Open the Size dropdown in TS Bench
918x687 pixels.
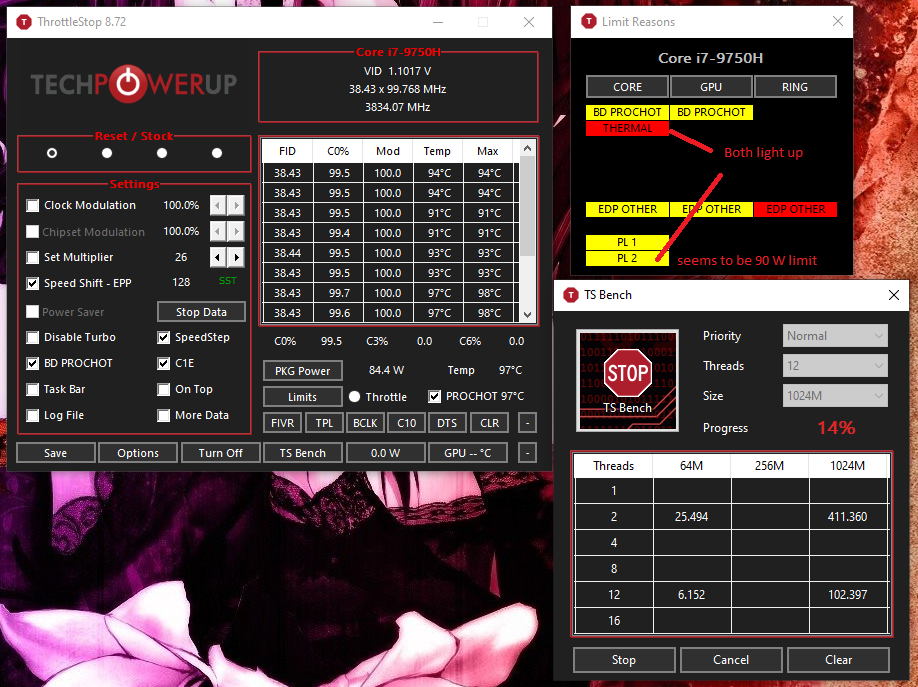835,395
